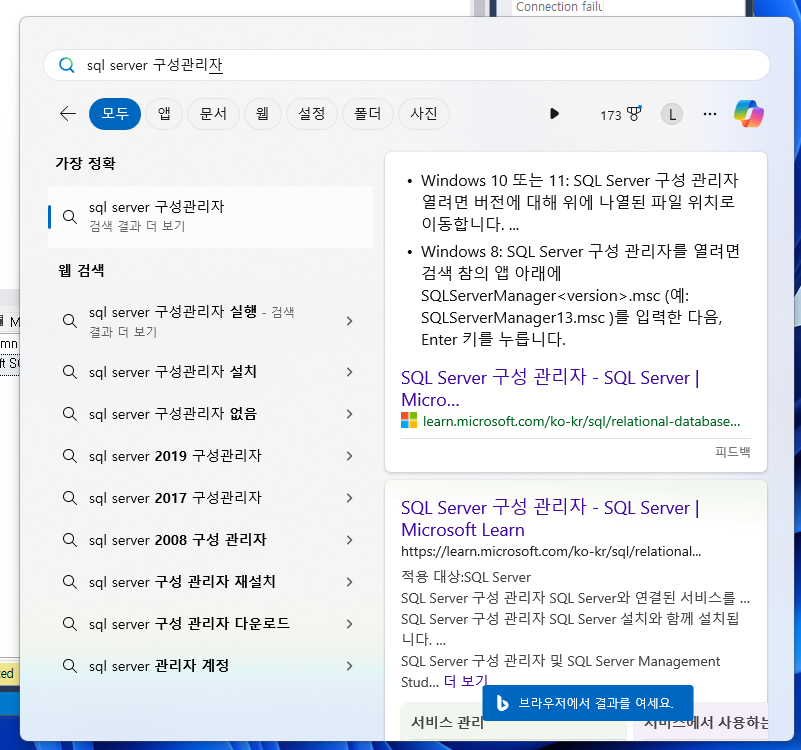
Task: Open Microsoft Rewards via the 173 trophy icon
Action: (620, 114)
